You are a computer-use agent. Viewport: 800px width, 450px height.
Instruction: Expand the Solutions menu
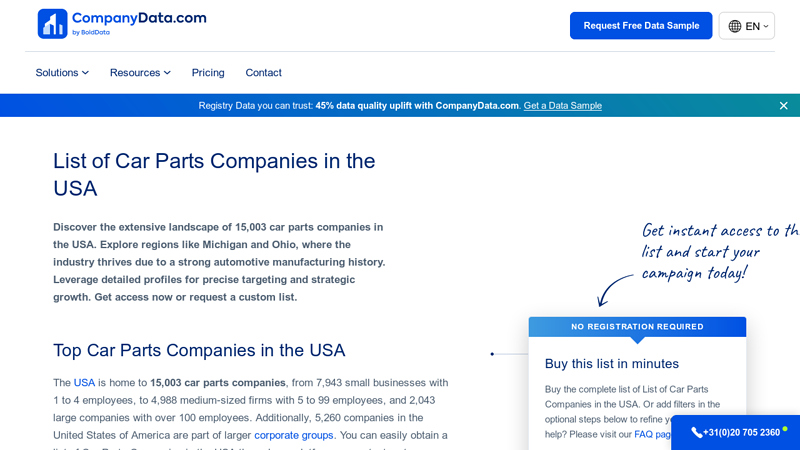(x=62, y=72)
